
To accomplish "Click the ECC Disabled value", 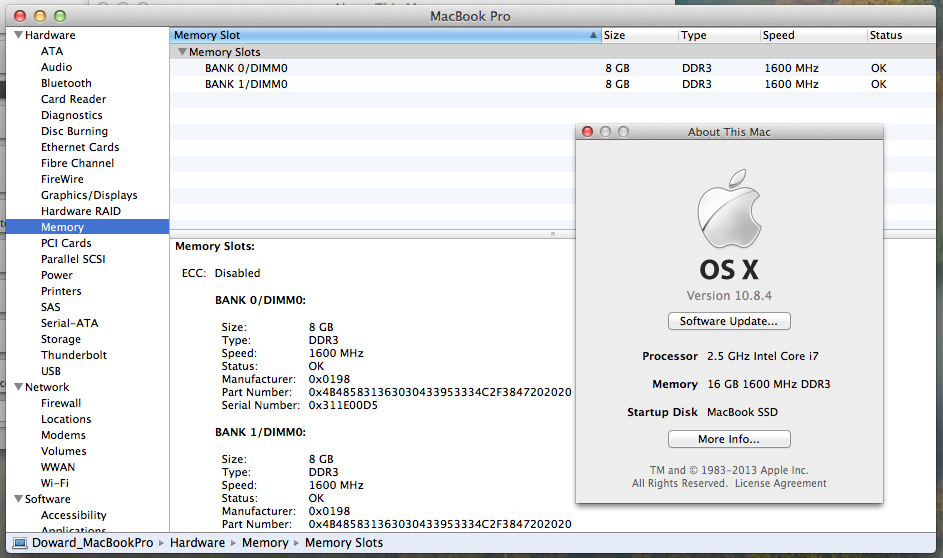I will (238, 273).
